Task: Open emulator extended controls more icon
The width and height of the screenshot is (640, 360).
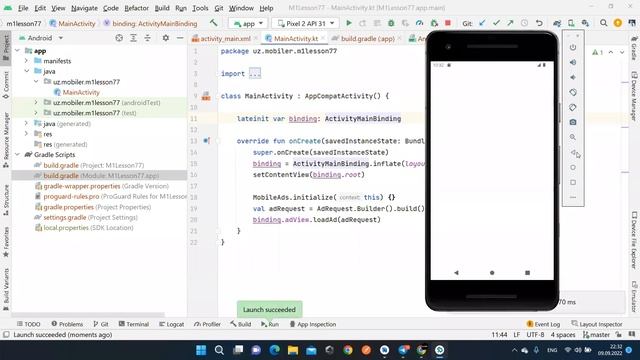Action: point(573,197)
